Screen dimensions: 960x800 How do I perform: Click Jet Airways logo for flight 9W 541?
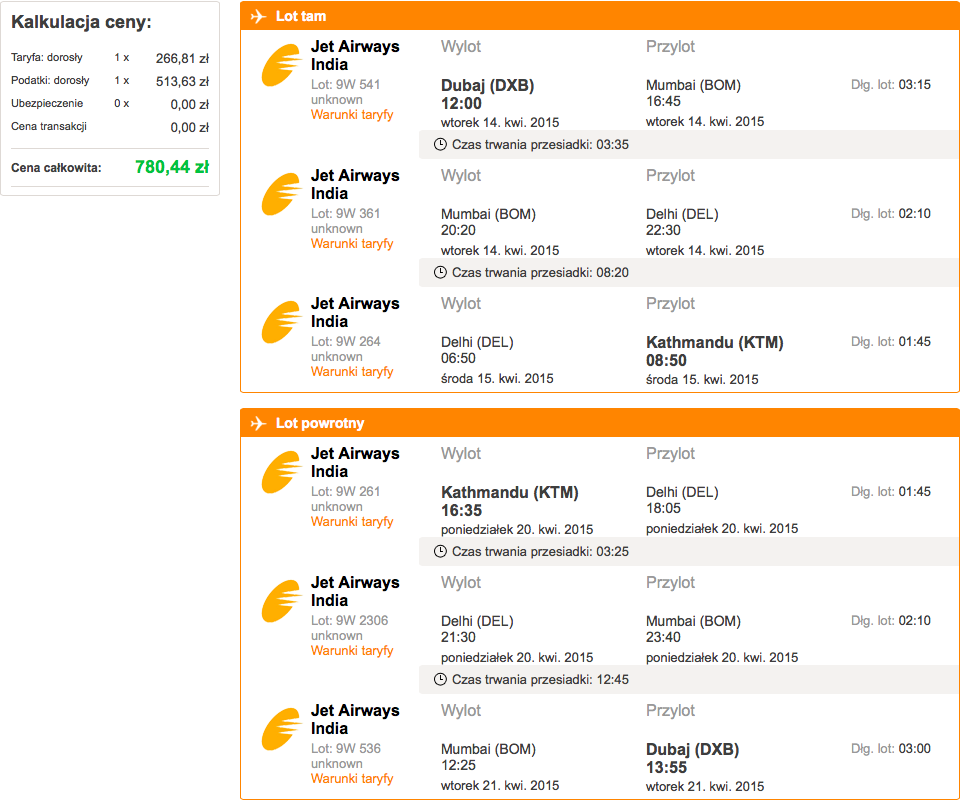pyautogui.click(x=282, y=65)
